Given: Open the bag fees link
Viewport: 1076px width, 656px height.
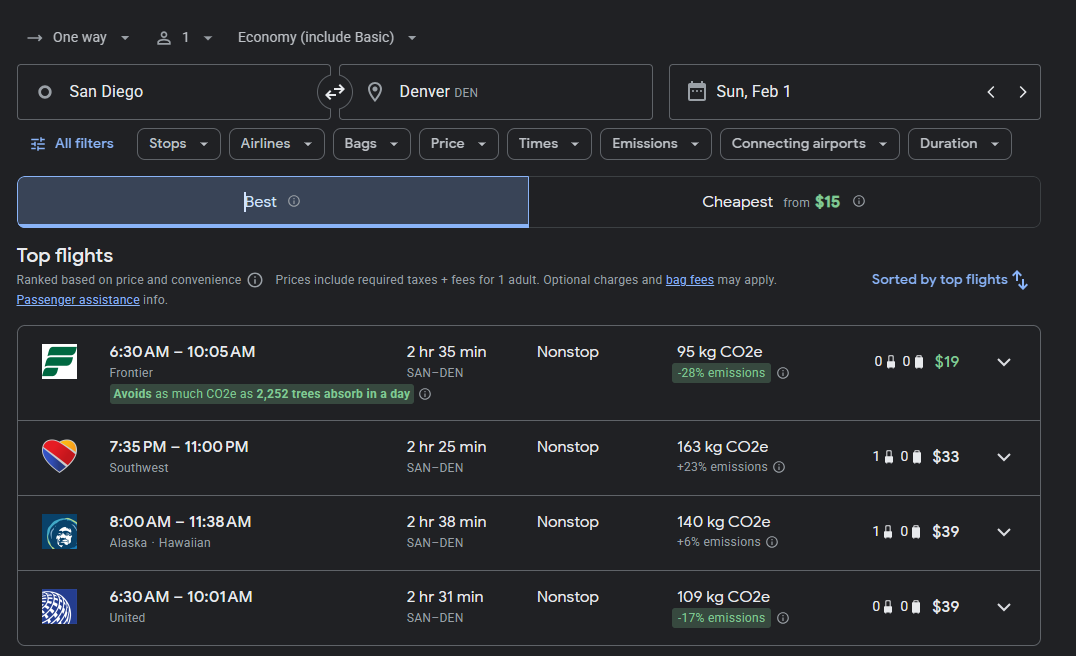Looking at the screenshot, I should pyautogui.click(x=689, y=280).
